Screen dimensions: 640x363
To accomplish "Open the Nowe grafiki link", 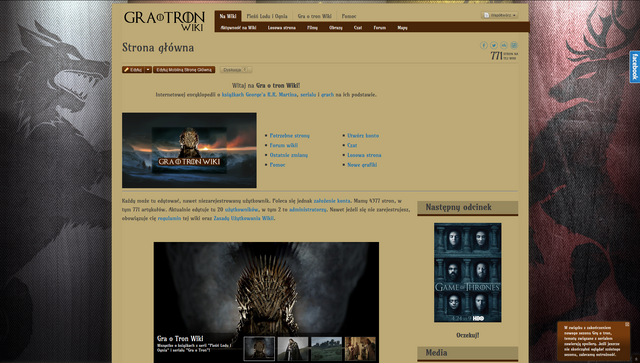I will 362,165.
